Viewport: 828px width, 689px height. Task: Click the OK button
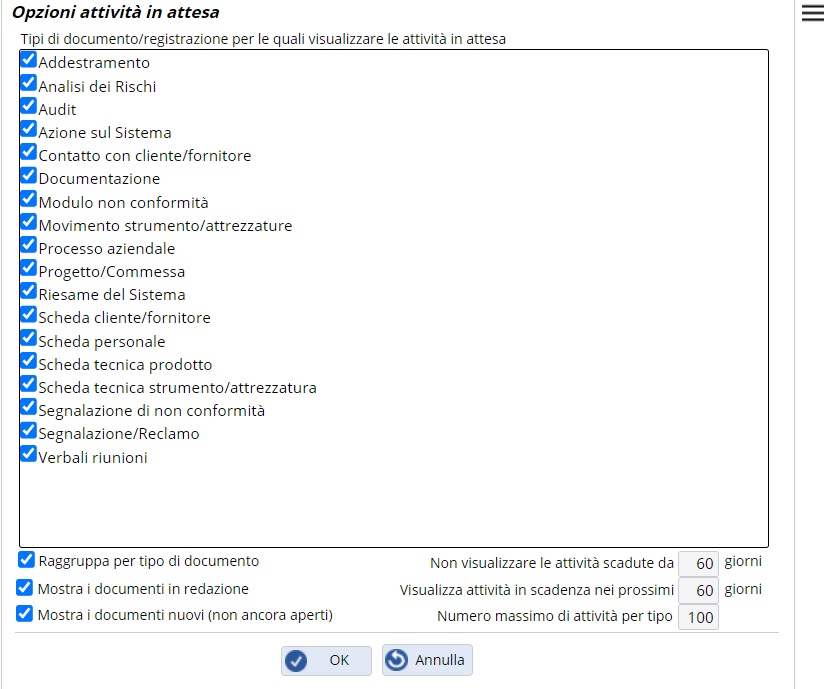pyautogui.click(x=326, y=660)
